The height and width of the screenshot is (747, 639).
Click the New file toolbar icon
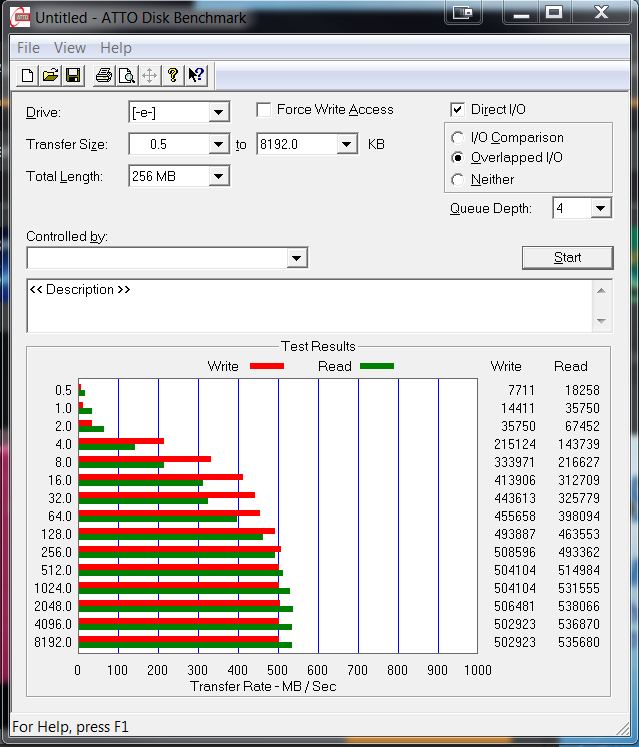(x=28, y=76)
